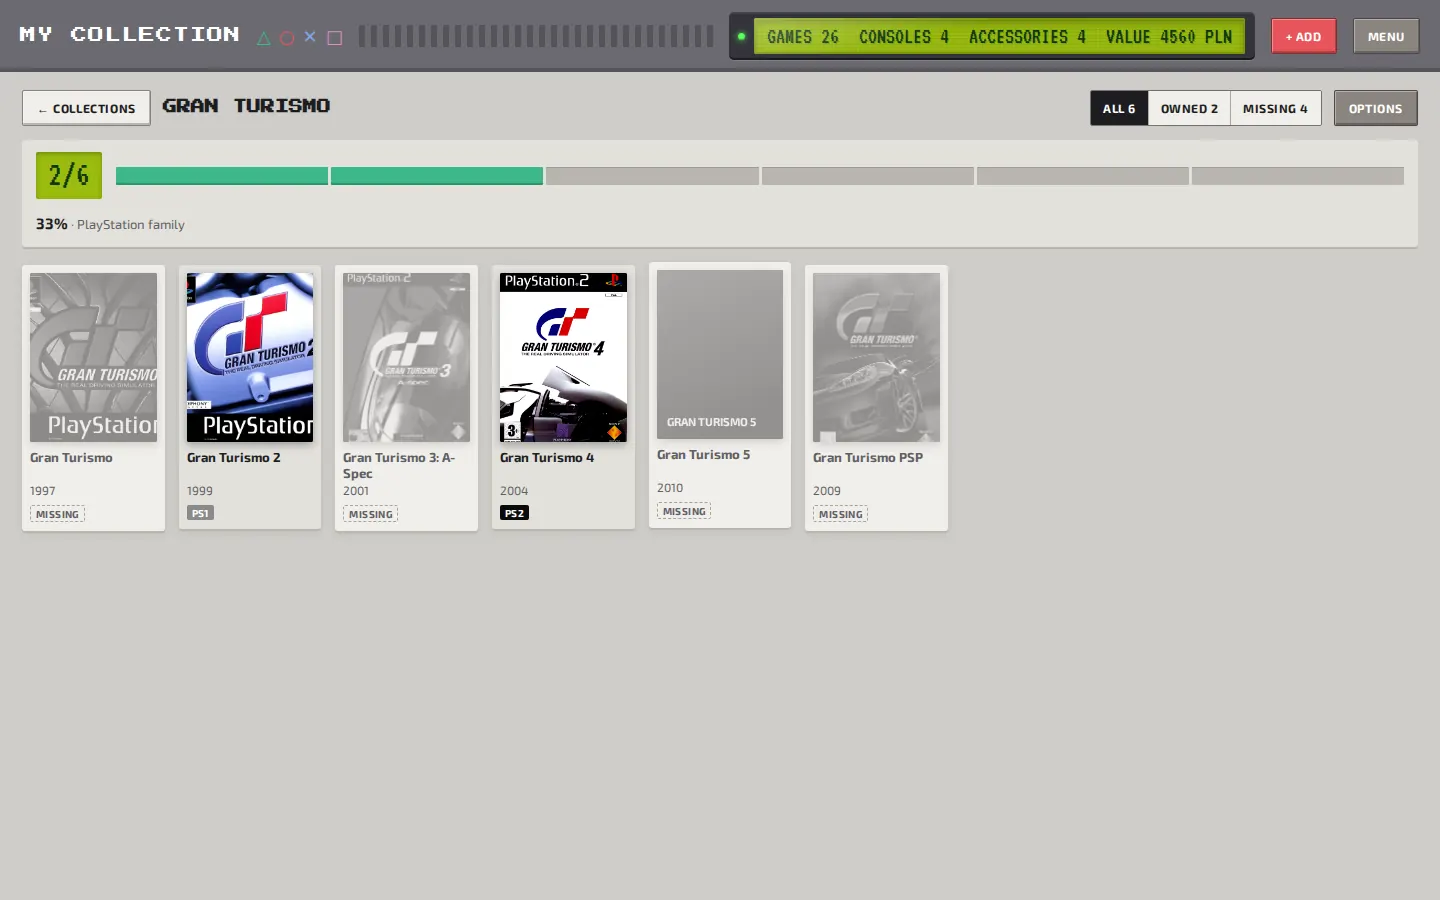The height and width of the screenshot is (900, 1440).
Task: Click the 'Gran Turismo 3: A-Spec' title text
Action: (x=399, y=465)
